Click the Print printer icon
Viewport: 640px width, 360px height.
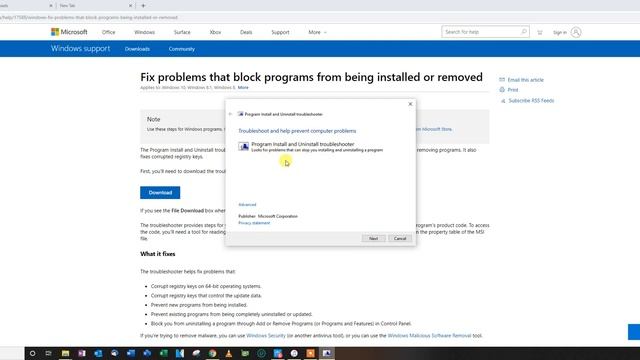tap(502, 90)
